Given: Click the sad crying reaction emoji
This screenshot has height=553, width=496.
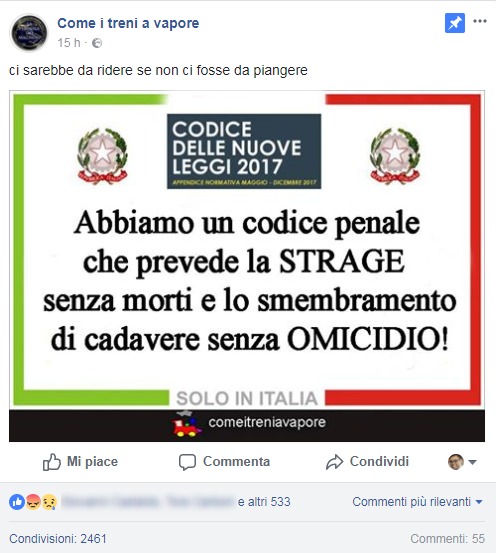Looking at the screenshot, I should tap(49, 502).
